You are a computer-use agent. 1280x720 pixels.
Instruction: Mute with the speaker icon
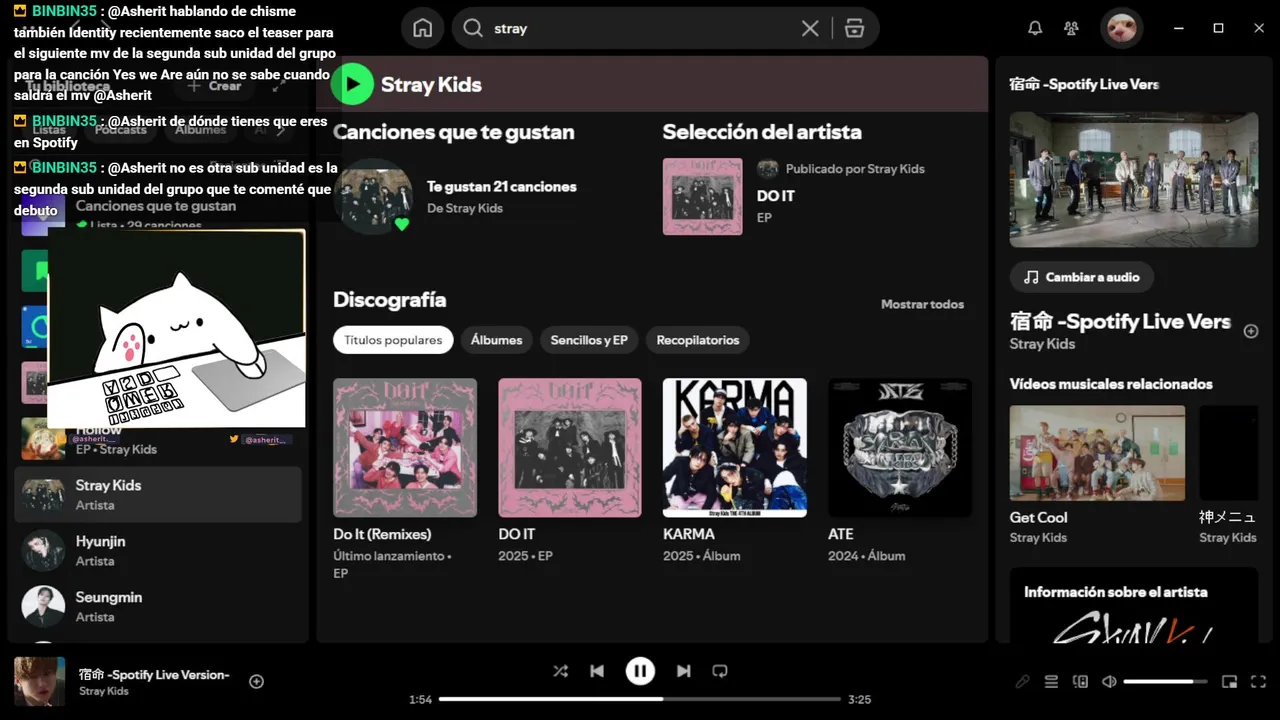tap(1109, 682)
